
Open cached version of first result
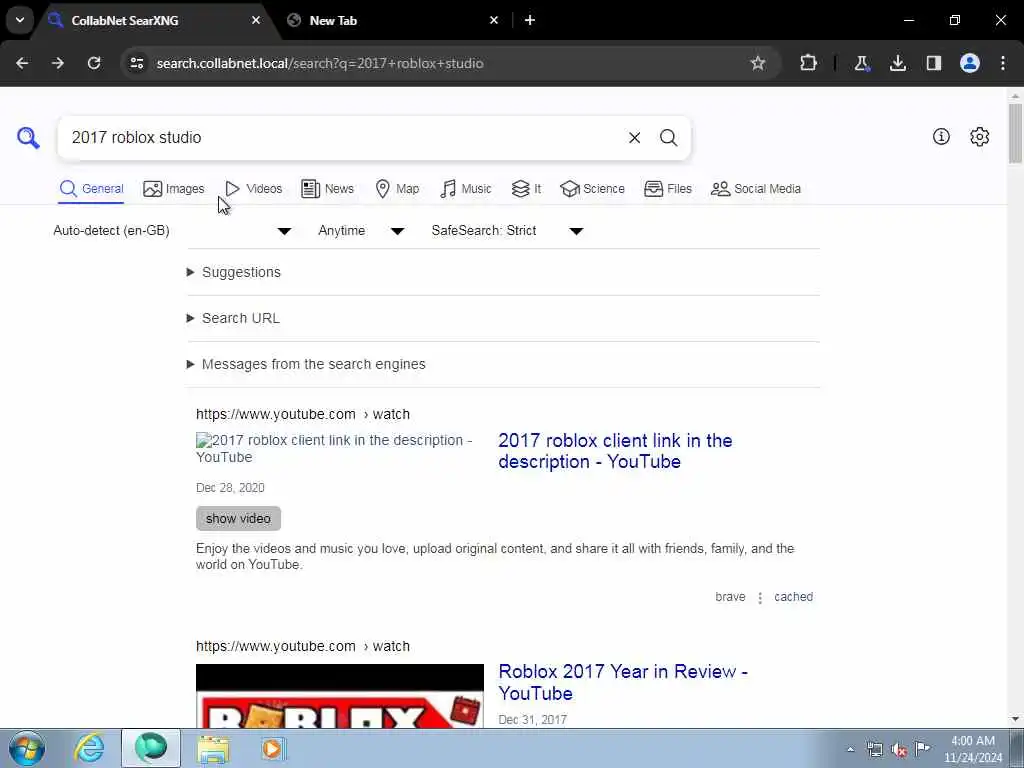pyautogui.click(x=793, y=597)
